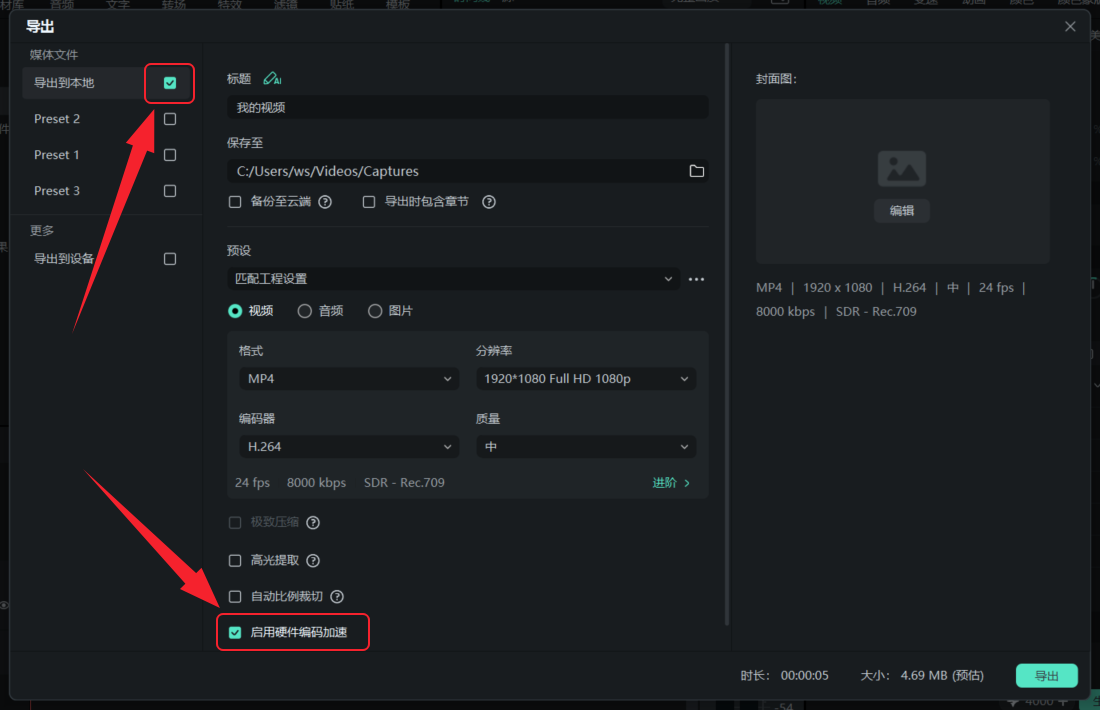
Task: Click the 导出 export button
Action: pos(1047,676)
